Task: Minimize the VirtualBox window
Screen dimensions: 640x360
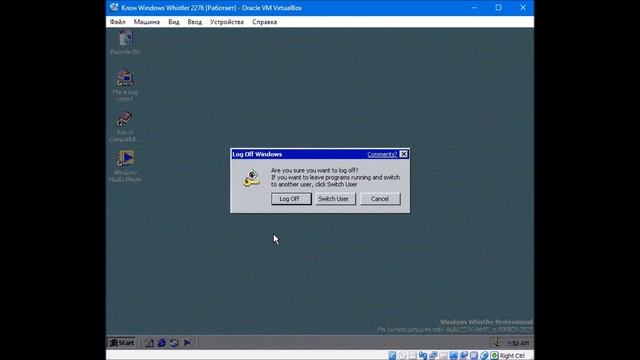Action: (x=474, y=8)
